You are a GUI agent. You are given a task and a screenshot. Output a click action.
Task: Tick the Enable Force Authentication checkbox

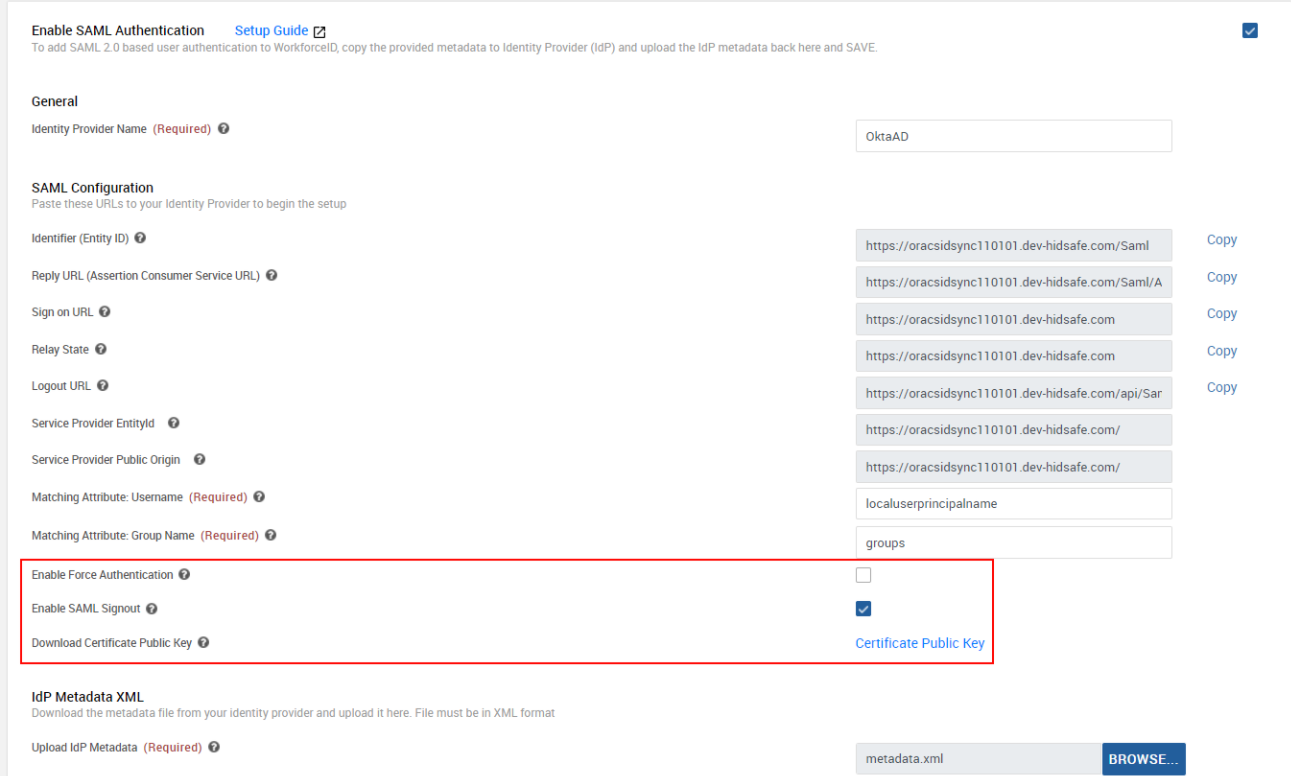coord(864,575)
